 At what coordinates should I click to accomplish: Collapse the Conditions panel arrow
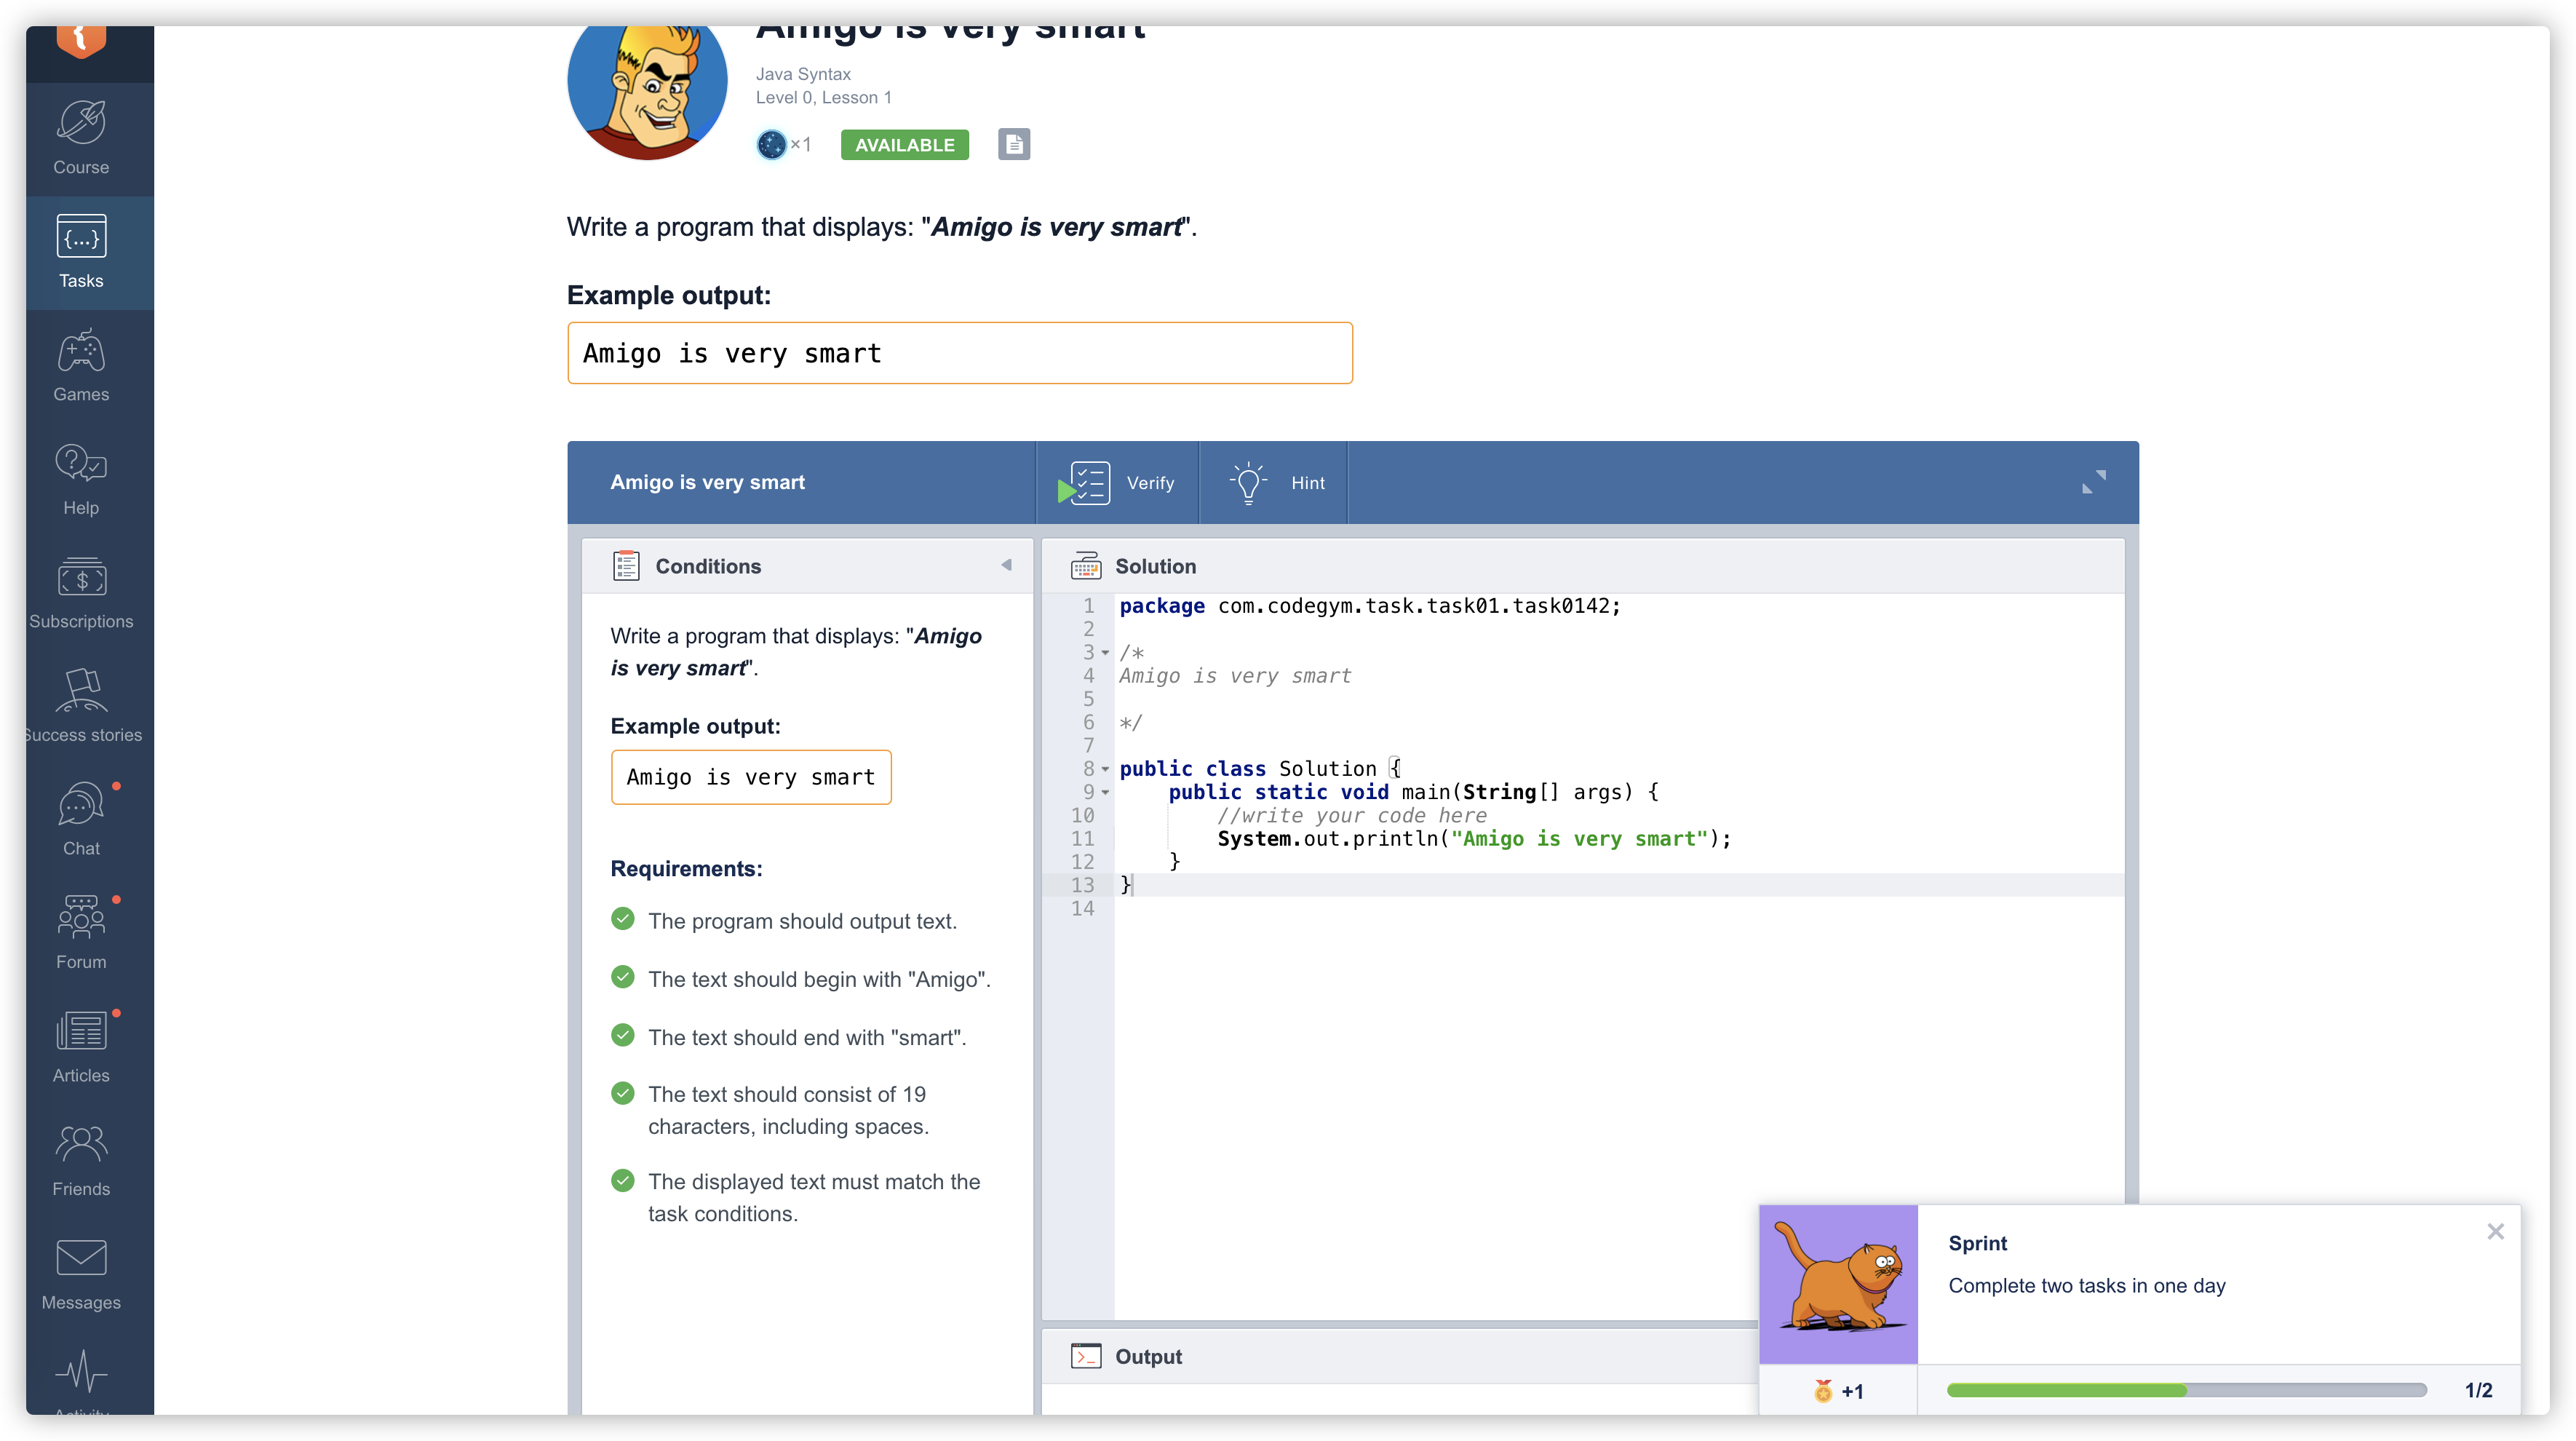(1006, 565)
